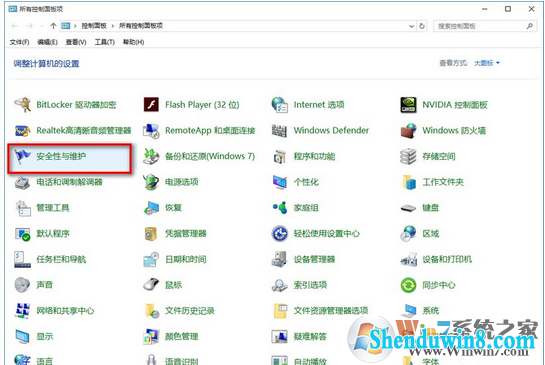Expand the 查看方式 大图标 dropdown
The height and width of the screenshot is (365, 545).
coord(487,63)
